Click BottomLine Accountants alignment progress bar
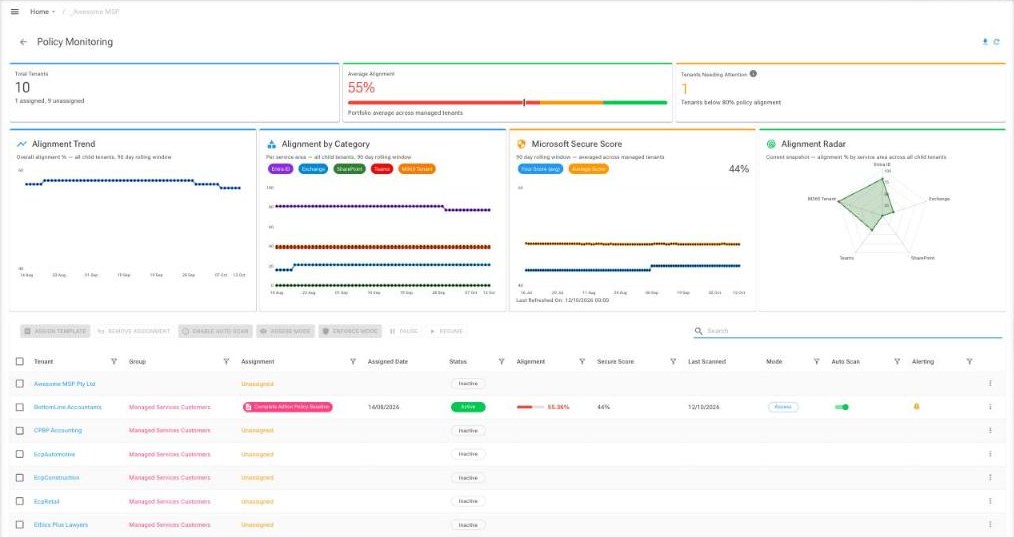The height and width of the screenshot is (537, 1014). [x=530, y=407]
